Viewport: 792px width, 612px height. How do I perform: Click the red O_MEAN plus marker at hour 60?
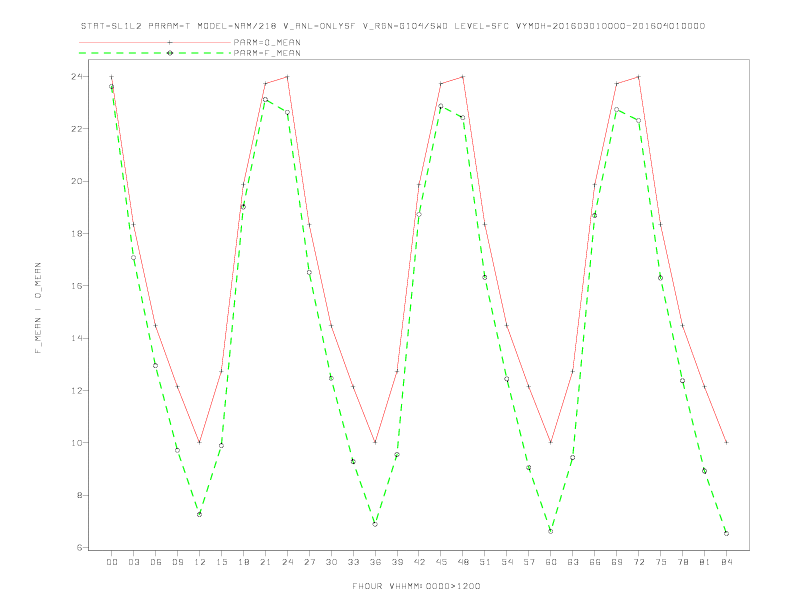[x=551, y=442]
